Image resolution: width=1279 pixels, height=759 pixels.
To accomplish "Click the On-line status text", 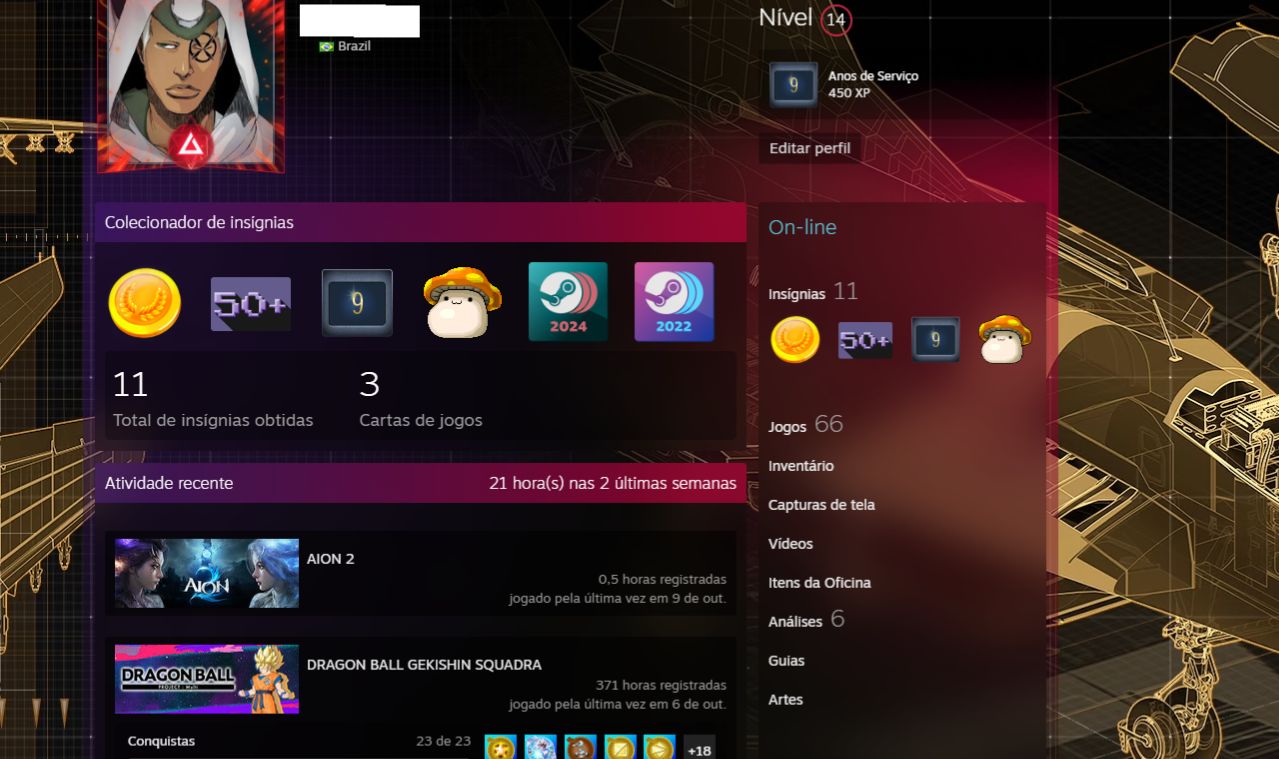I will (x=802, y=227).
